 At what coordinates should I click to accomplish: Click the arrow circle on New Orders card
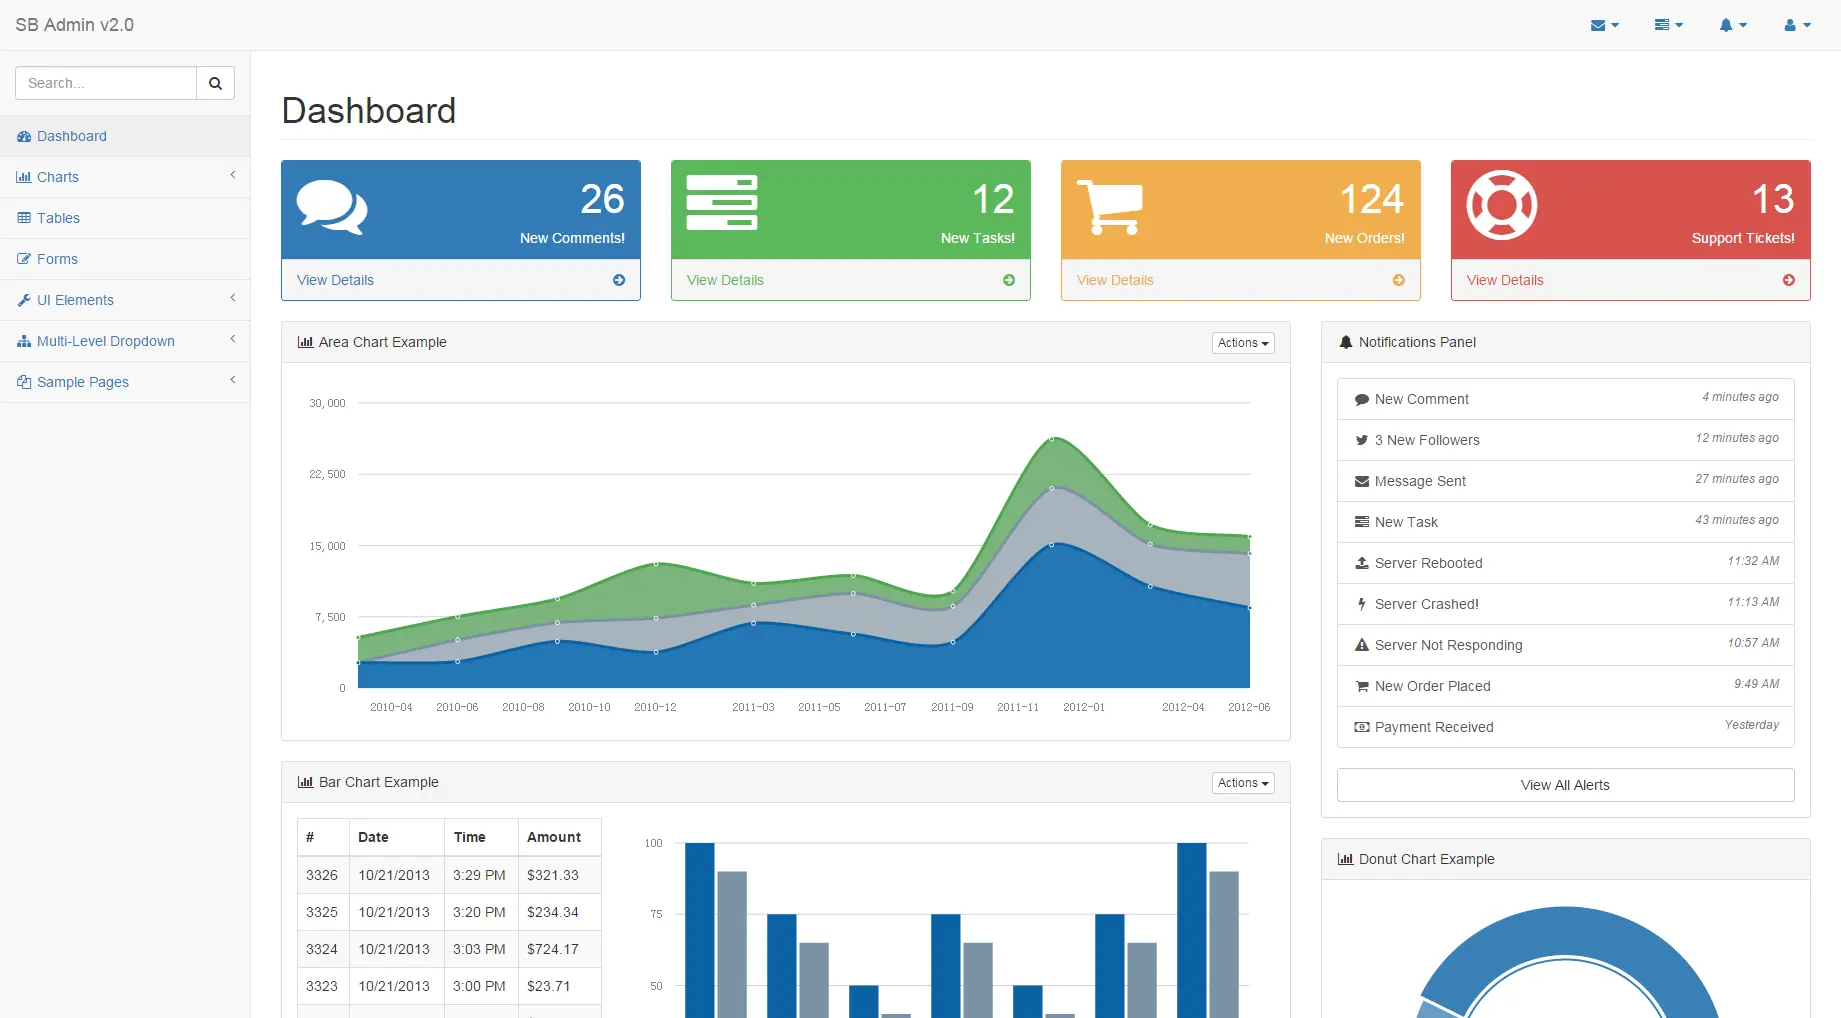pos(1399,280)
